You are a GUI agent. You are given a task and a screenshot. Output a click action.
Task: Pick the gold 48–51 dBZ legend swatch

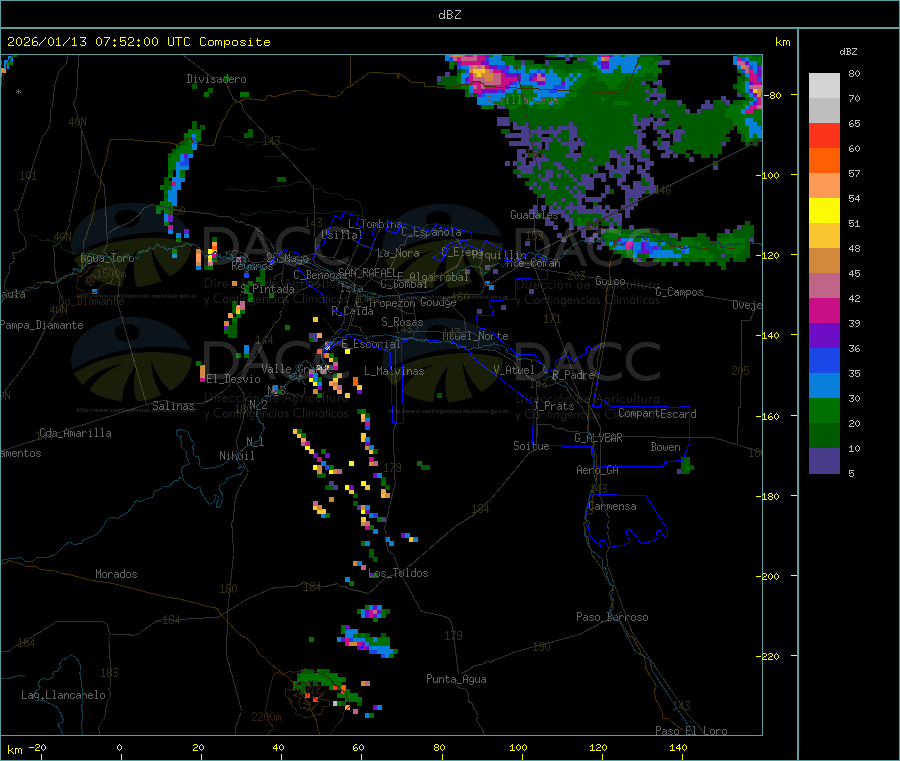tap(824, 236)
